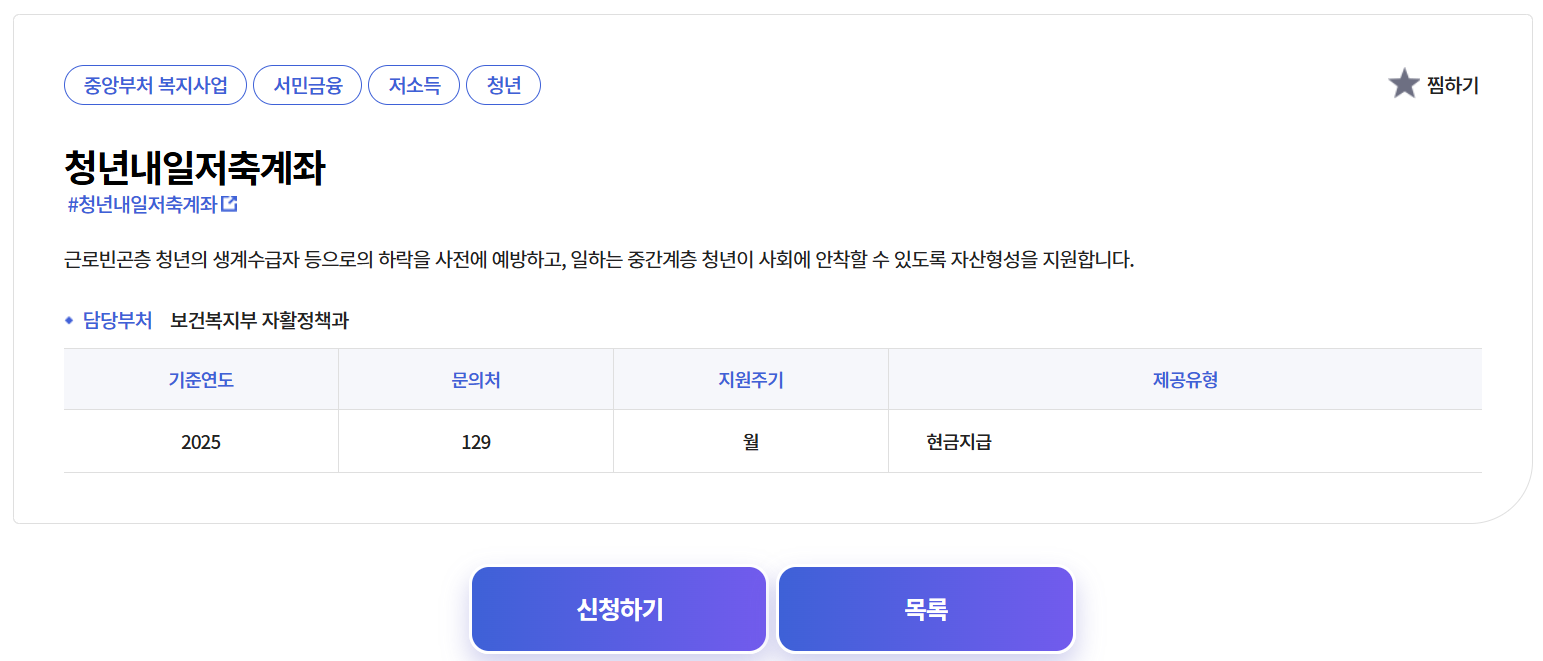Select the 문의처 column header
The image size is (1543, 661).
coord(476,378)
